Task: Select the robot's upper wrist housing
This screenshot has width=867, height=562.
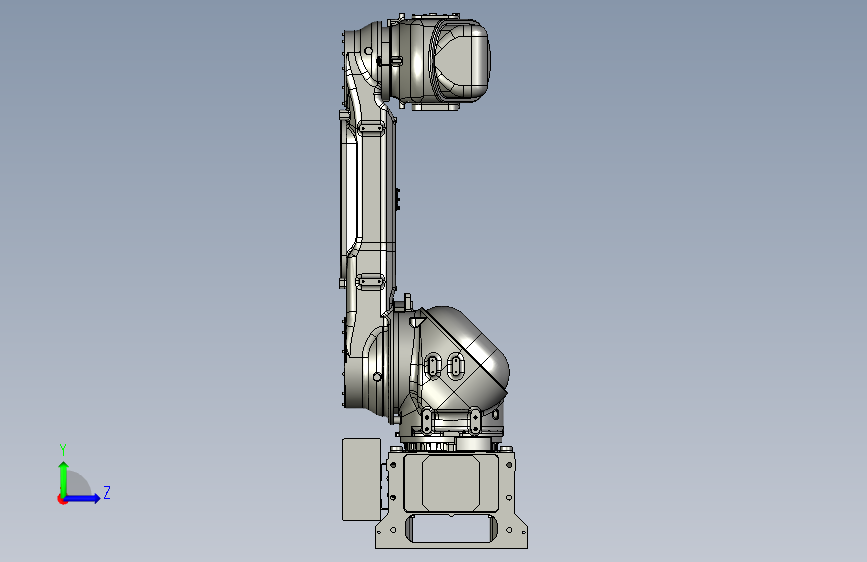Action: coord(440,62)
